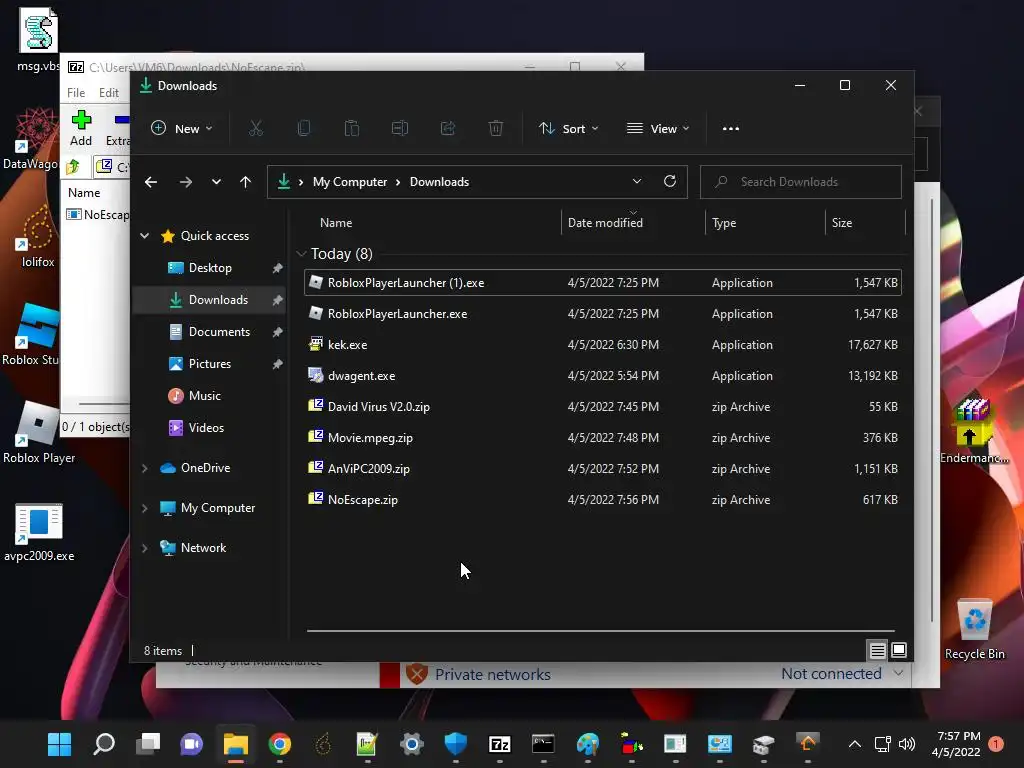Click the file list horizontal scrollbar

600,631
